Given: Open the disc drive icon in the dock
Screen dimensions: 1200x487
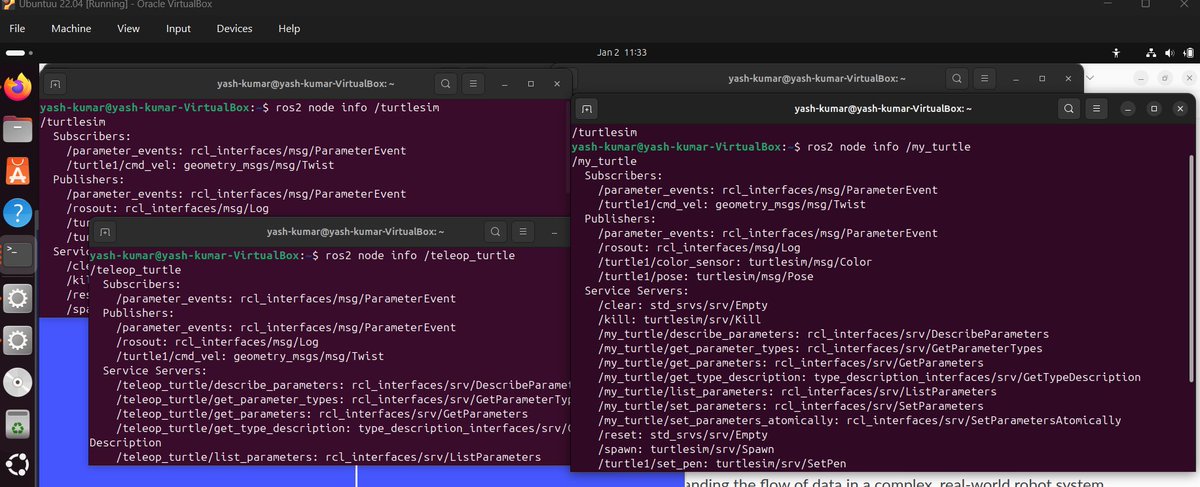Looking at the screenshot, I should 18,382.
